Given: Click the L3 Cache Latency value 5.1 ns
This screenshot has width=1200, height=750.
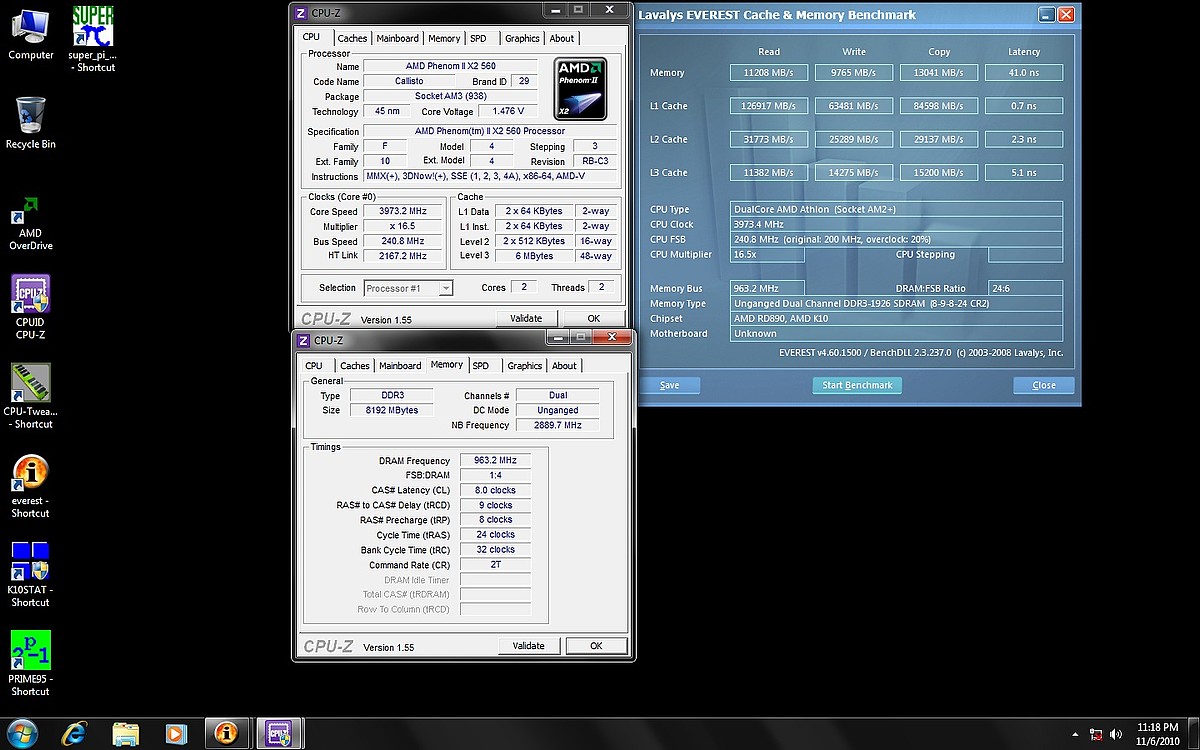Looking at the screenshot, I should click(1024, 173).
